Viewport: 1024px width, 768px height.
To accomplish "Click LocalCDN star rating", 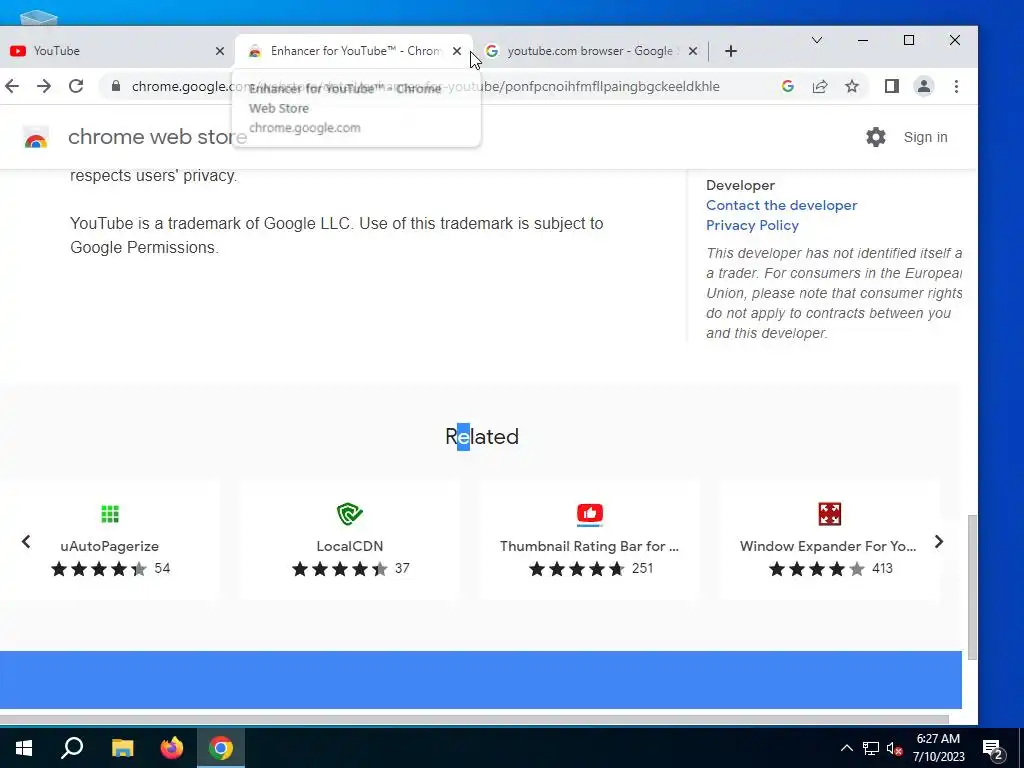I will pyautogui.click(x=340, y=569).
